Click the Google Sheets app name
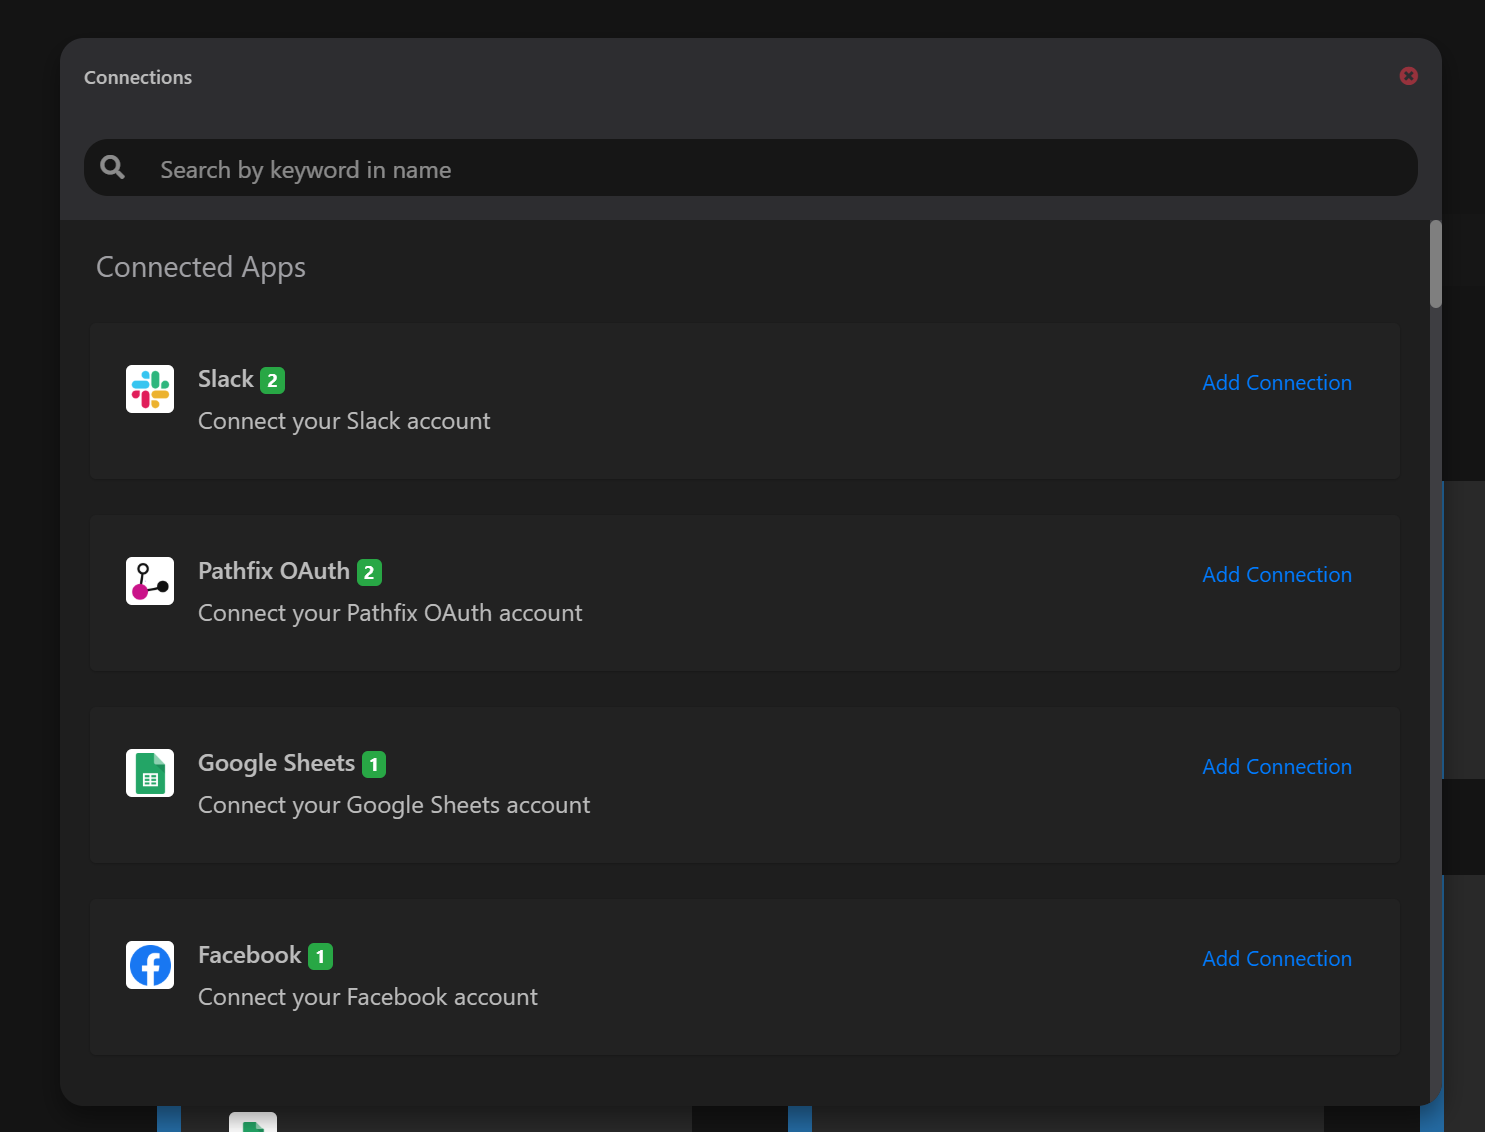 (277, 763)
